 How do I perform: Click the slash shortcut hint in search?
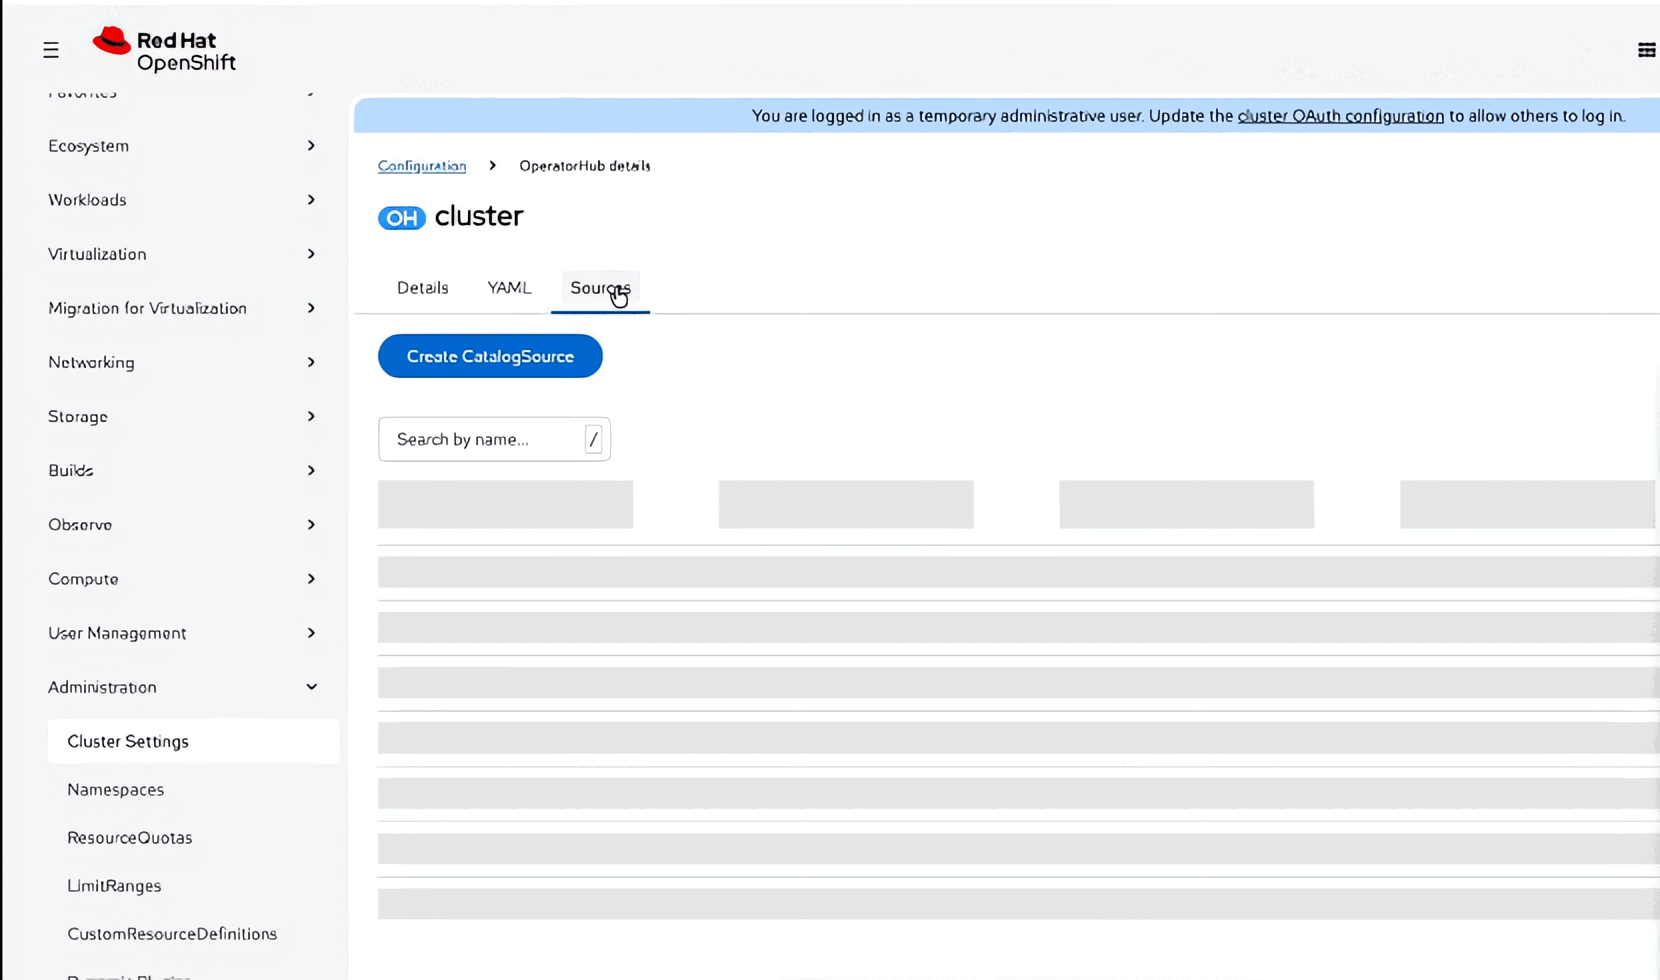click(x=593, y=439)
